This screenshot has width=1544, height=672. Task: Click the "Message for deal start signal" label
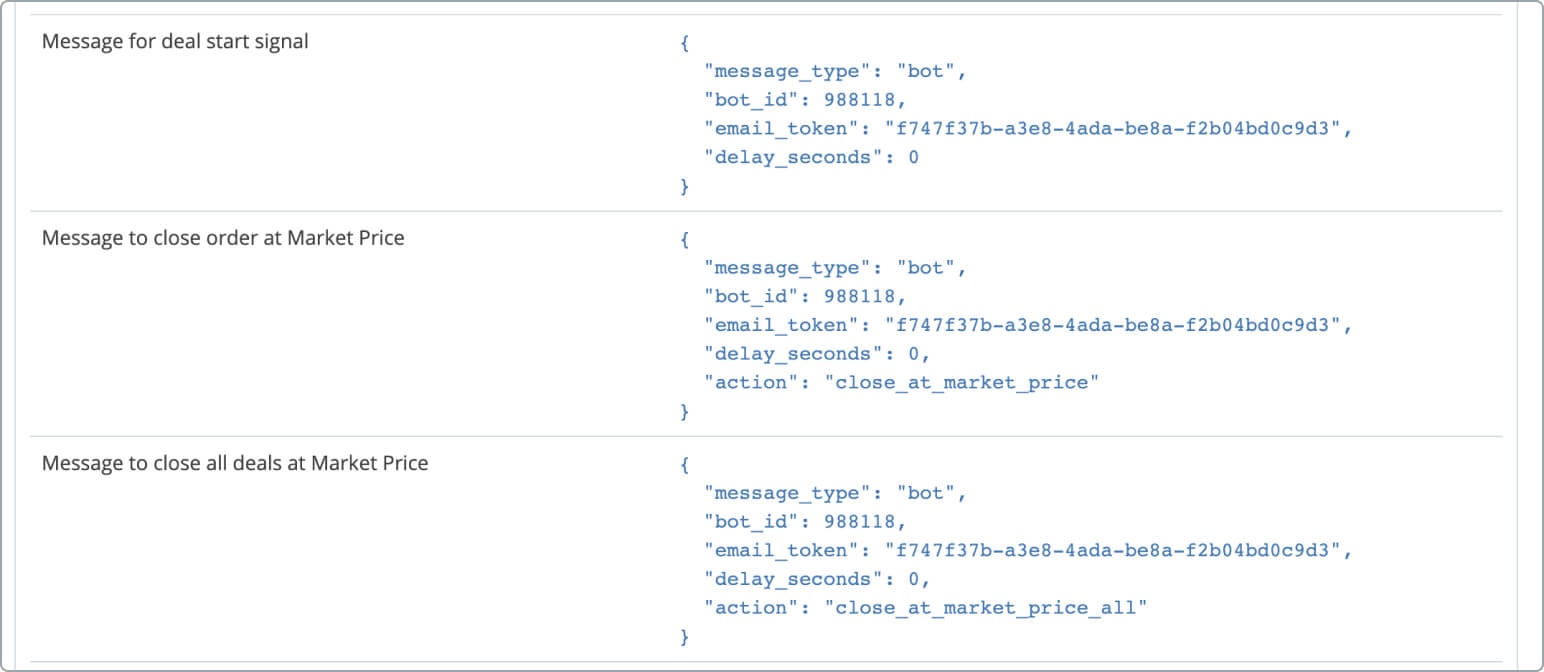pos(175,42)
